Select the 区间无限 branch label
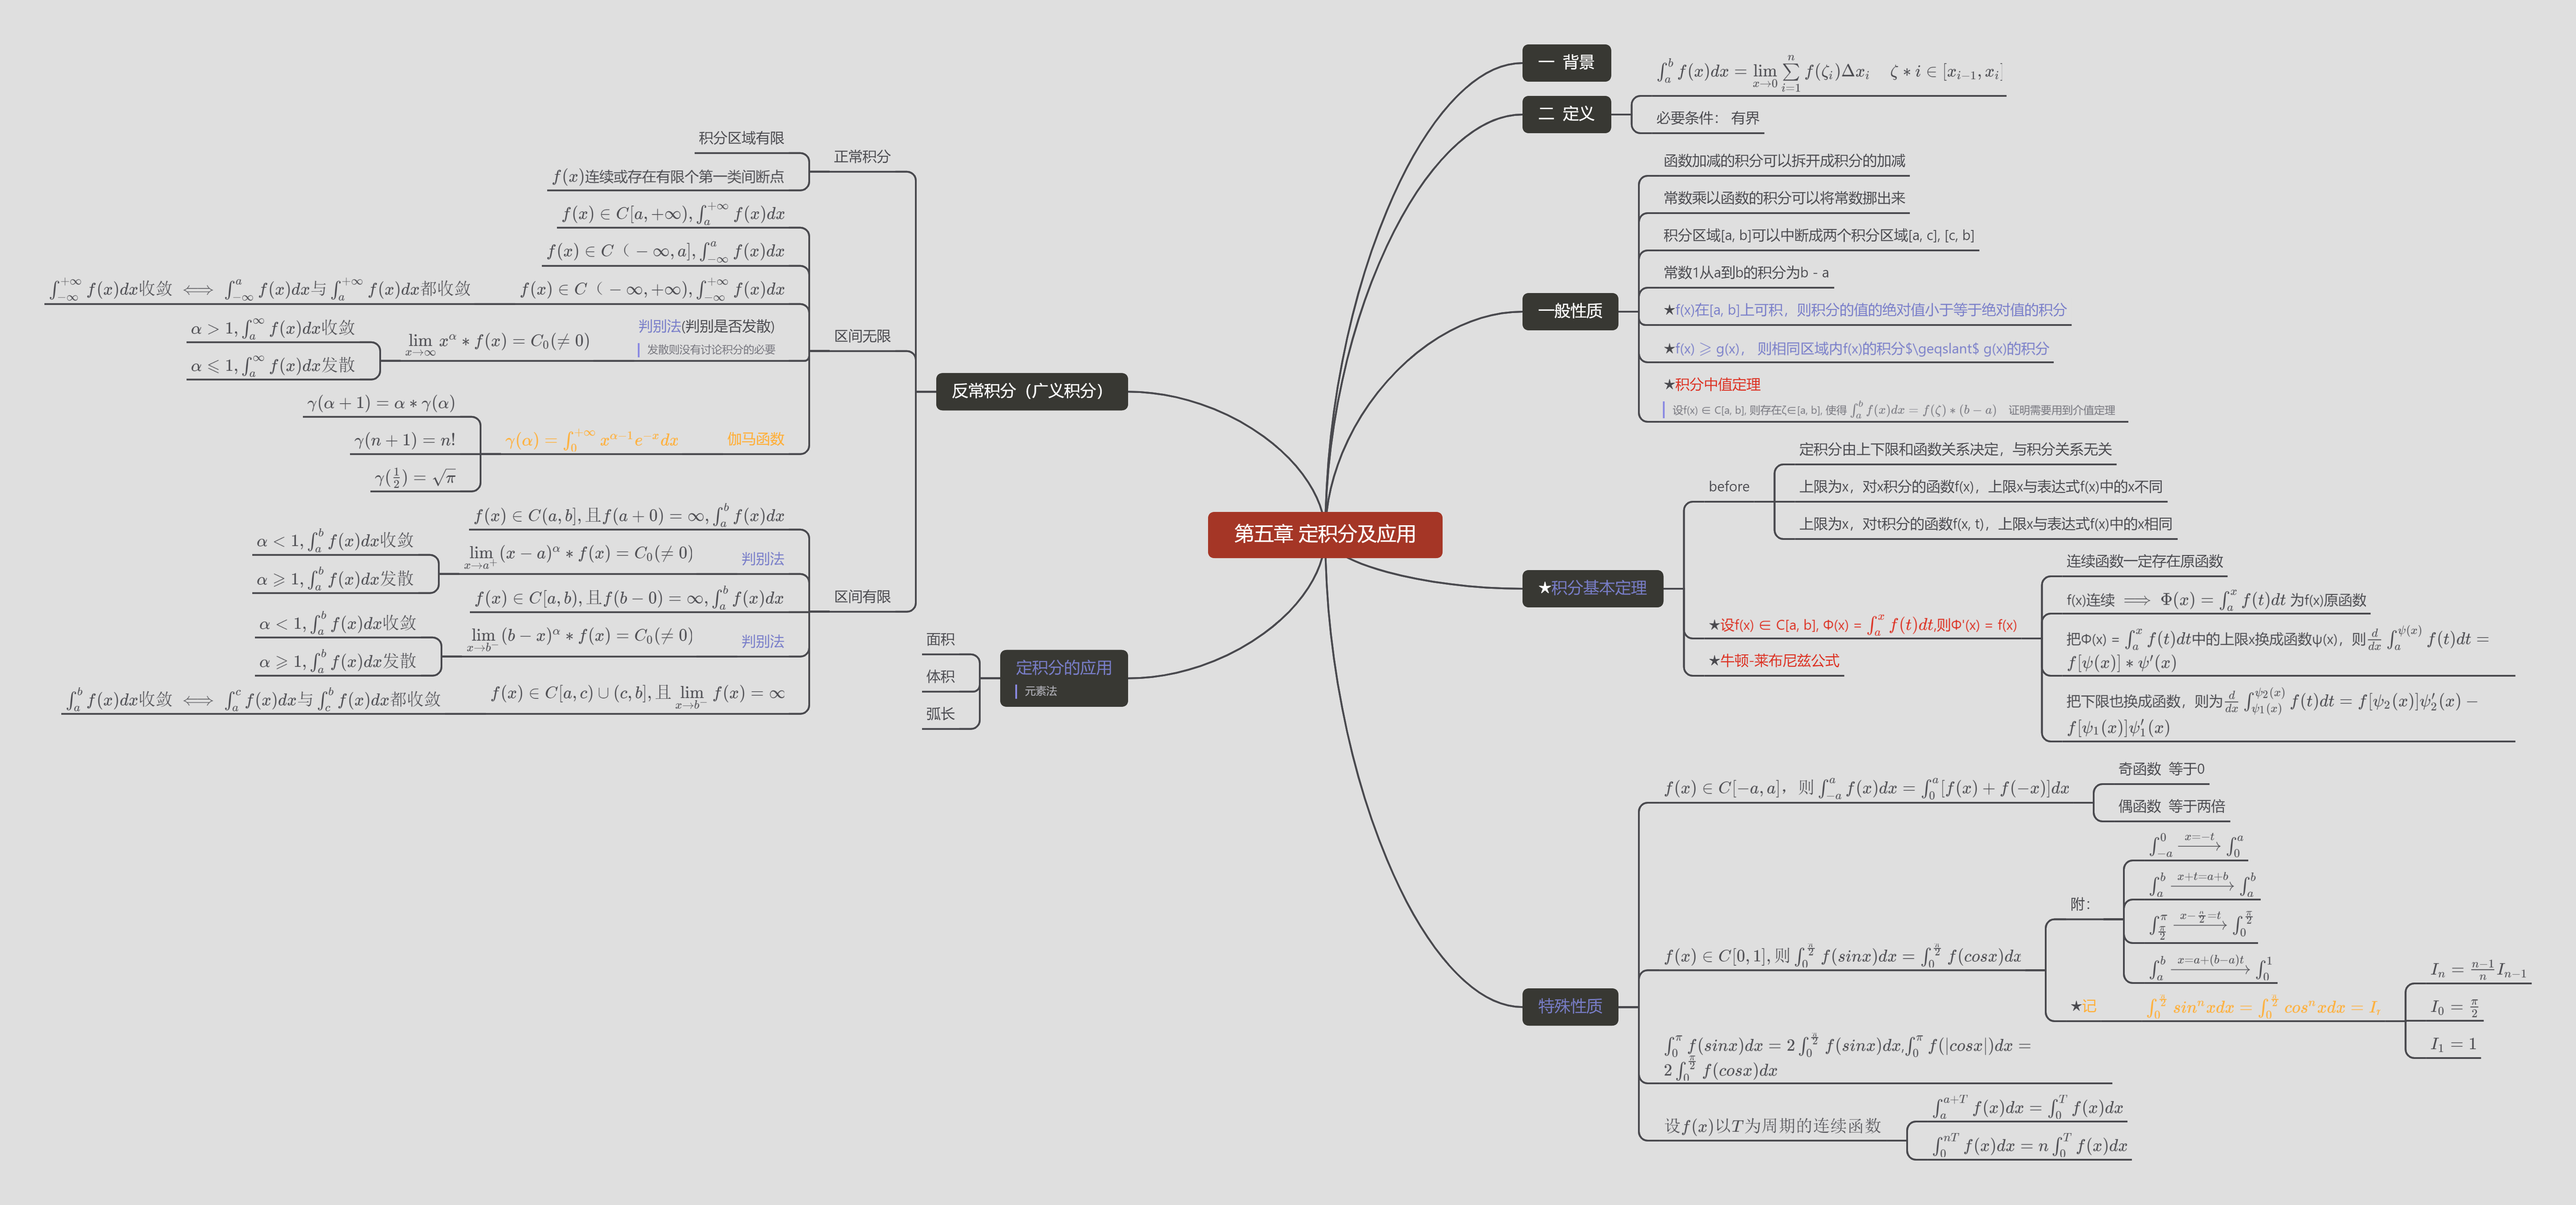Screen dimensions: 2576x1205 click(862, 337)
